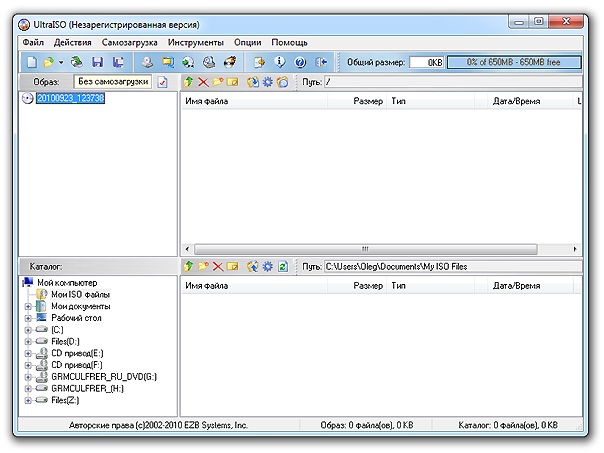The image size is (604, 453).
Task: Open the Помощь menu
Action: 289,42
